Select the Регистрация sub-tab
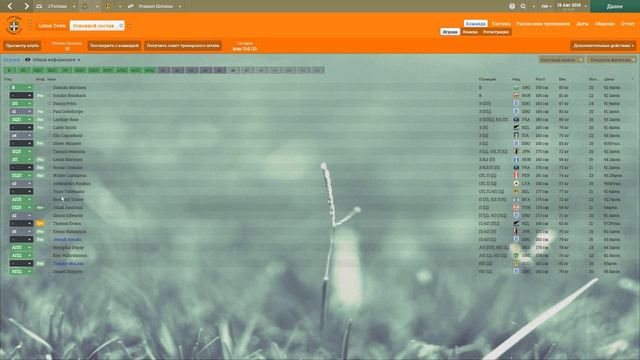640x360 pixels. [x=496, y=32]
